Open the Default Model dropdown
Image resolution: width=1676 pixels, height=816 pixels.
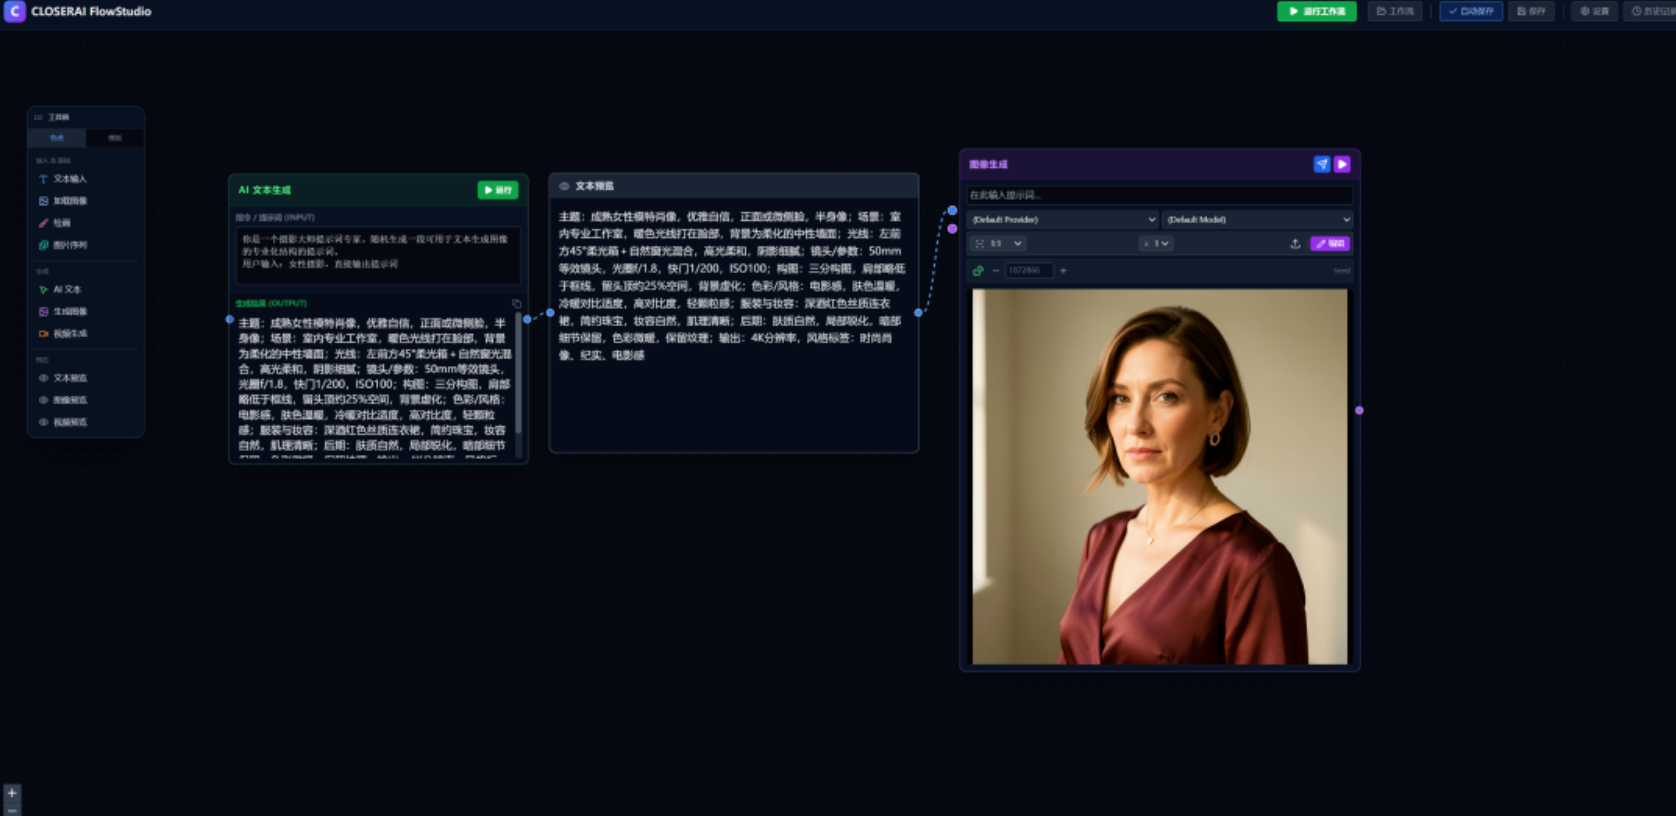tap(1257, 220)
